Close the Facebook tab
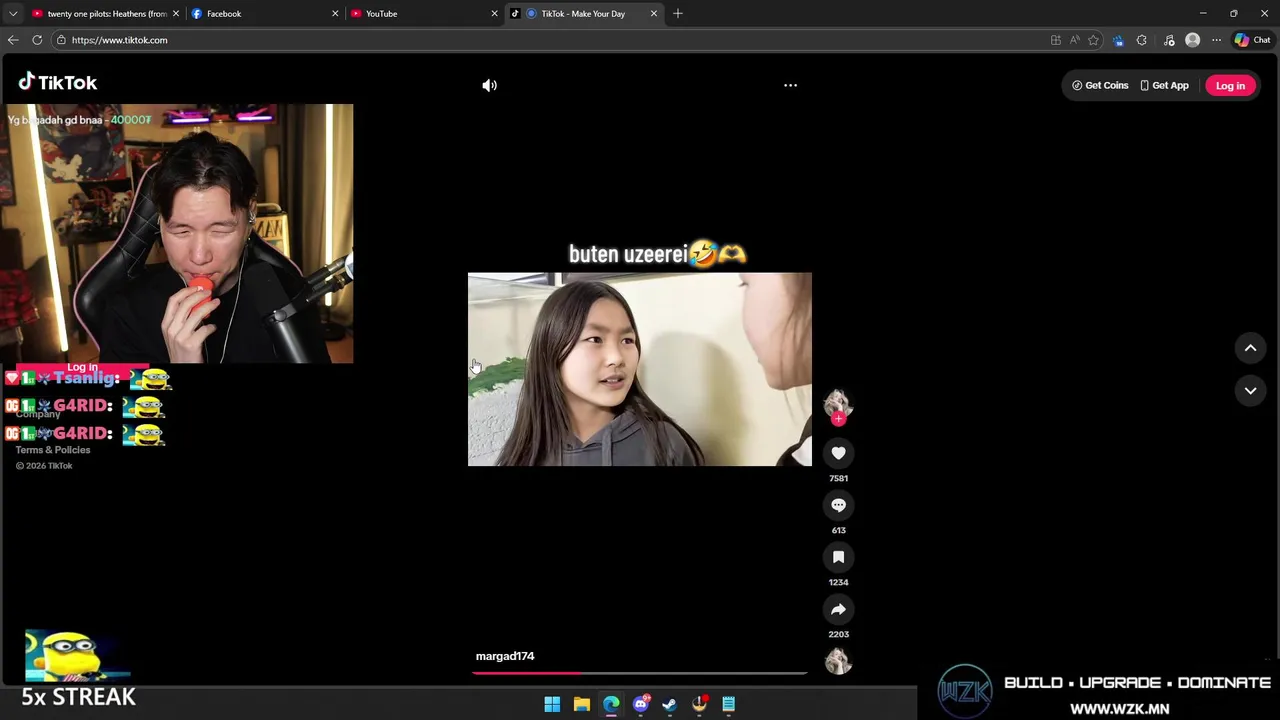Image resolution: width=1280 pixels, height=720 pixels. point(335,13)
